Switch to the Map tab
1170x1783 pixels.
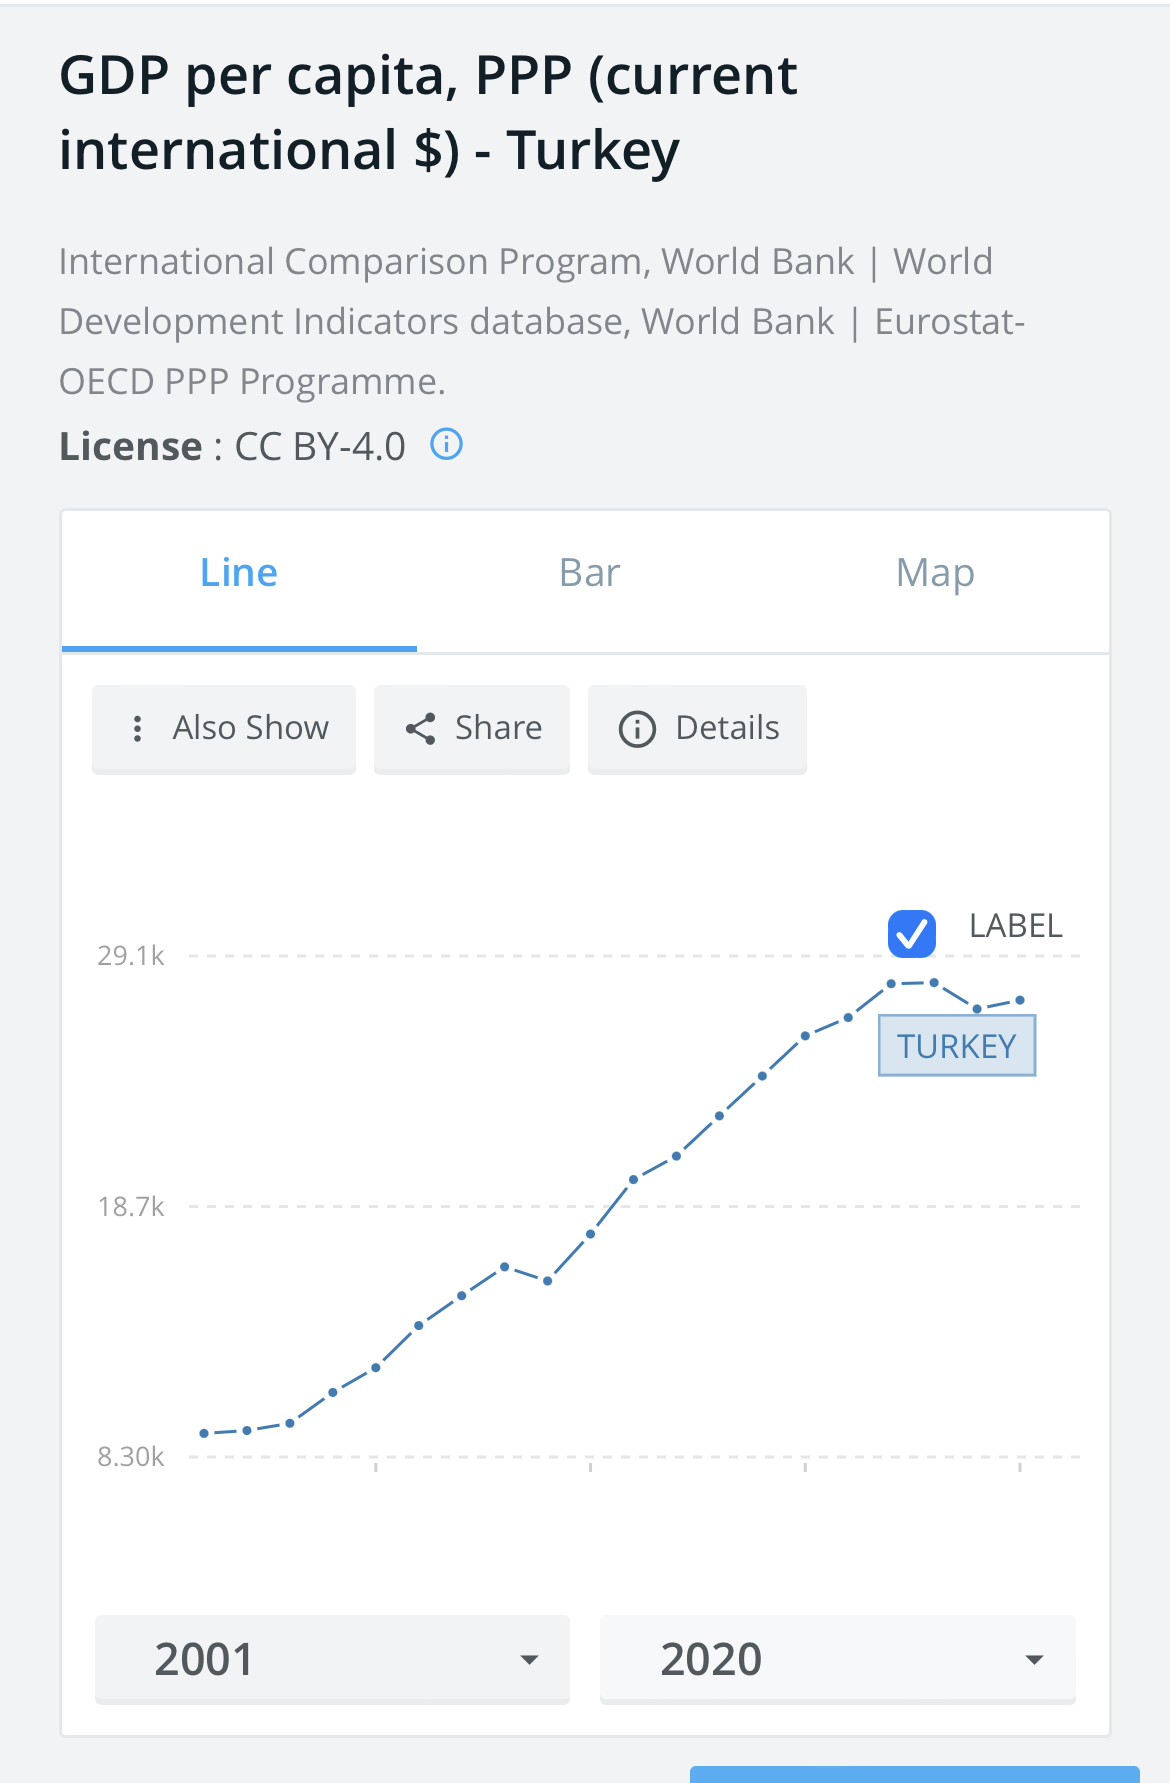[935, 573]
